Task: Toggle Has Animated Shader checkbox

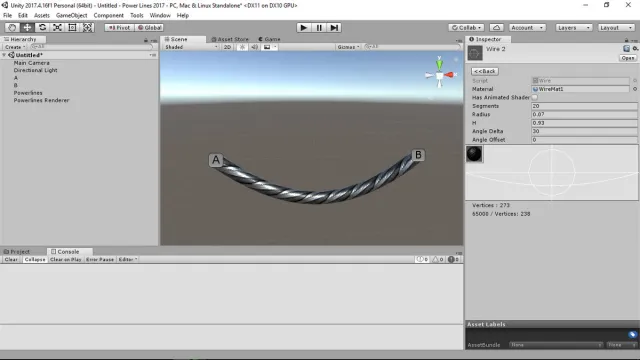Action: [535, 98]
